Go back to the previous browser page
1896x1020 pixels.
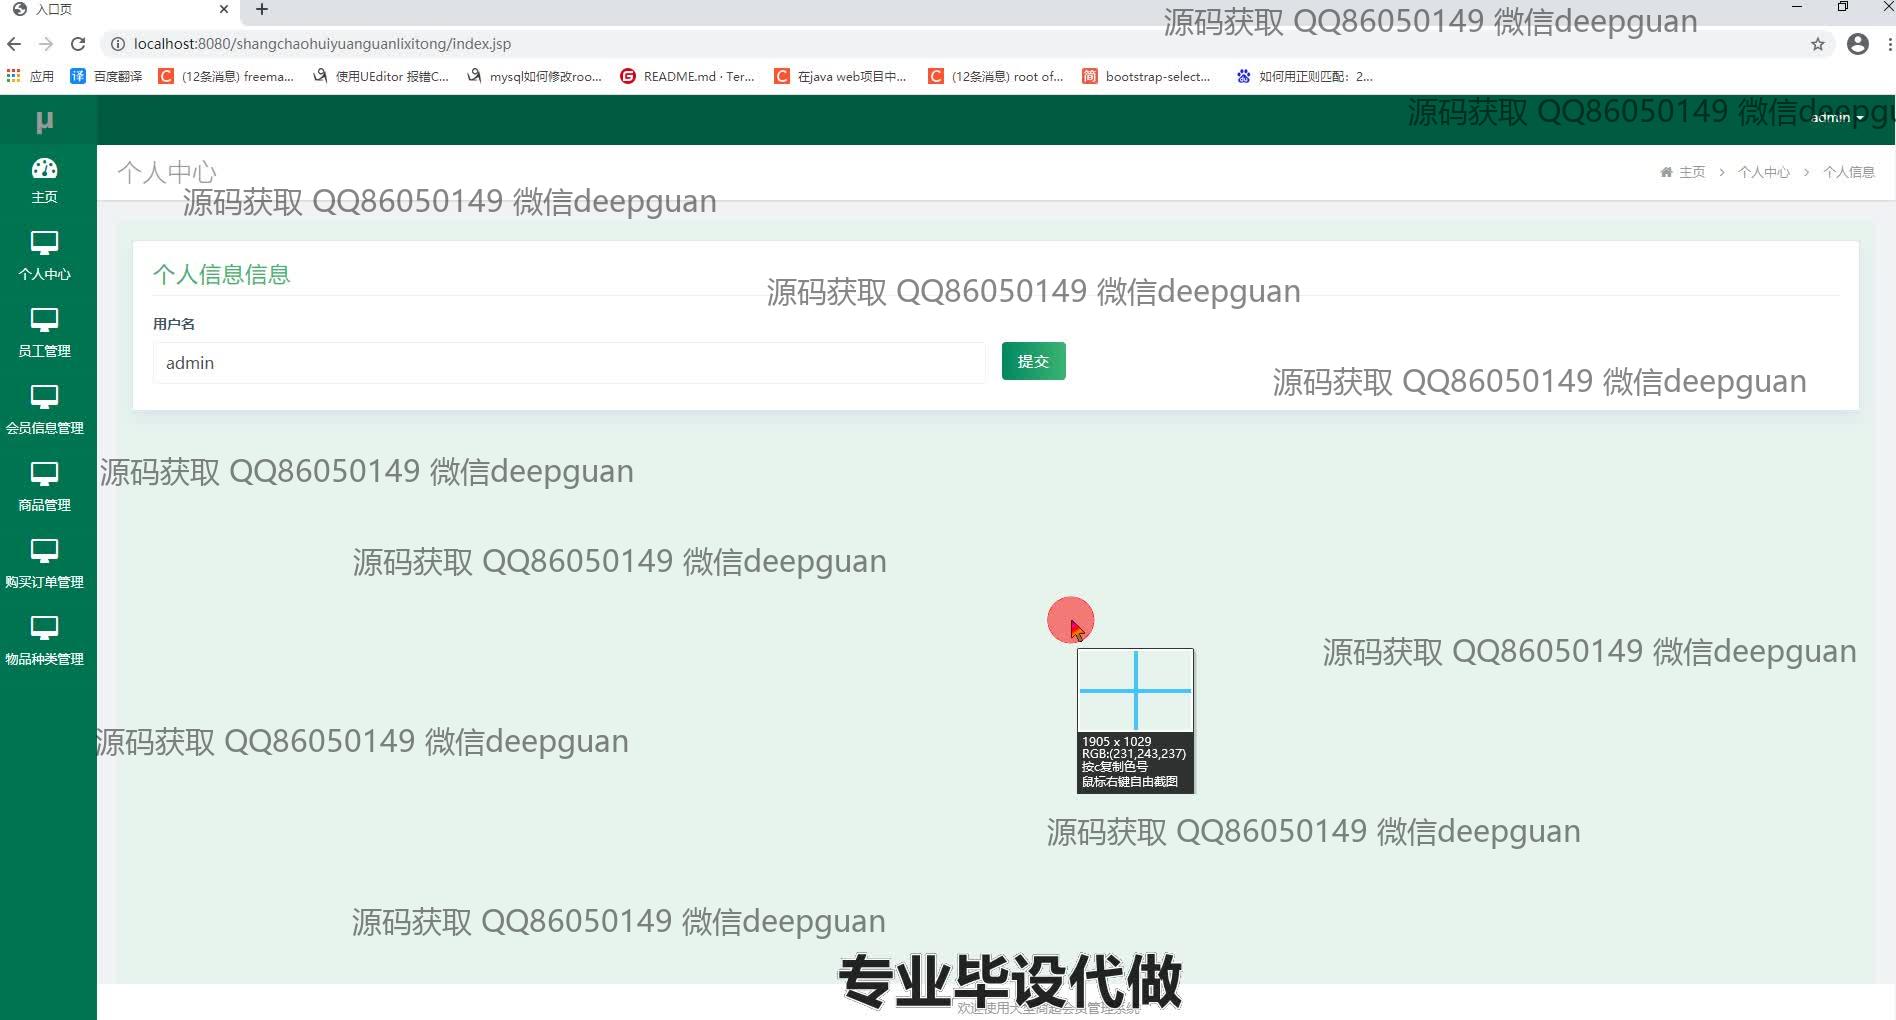[x=14, y=44]
